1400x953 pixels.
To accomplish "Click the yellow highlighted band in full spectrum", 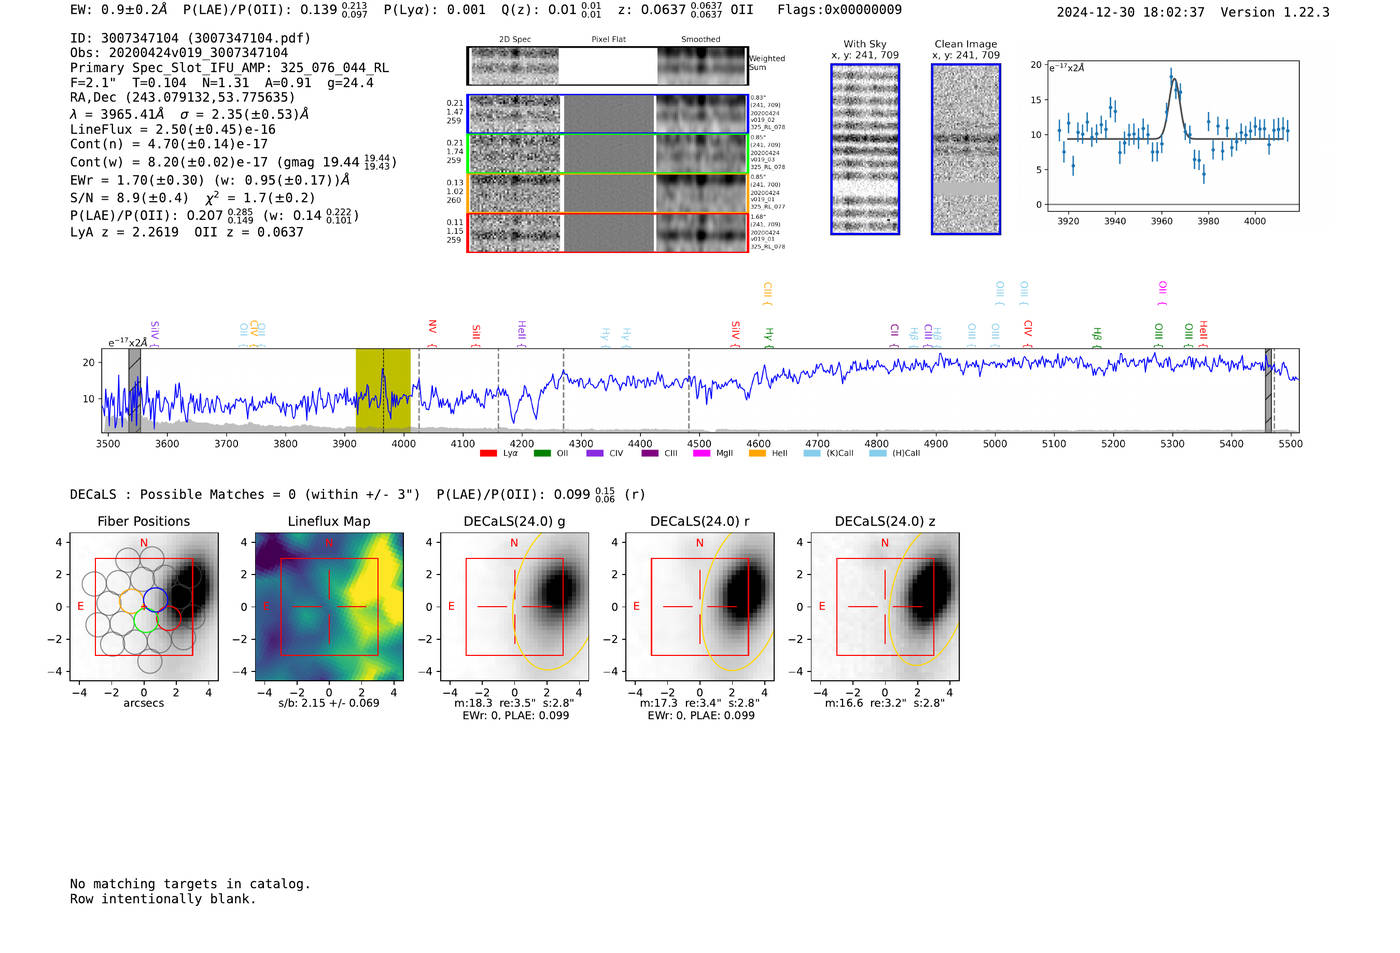I will tap(383, 390).
